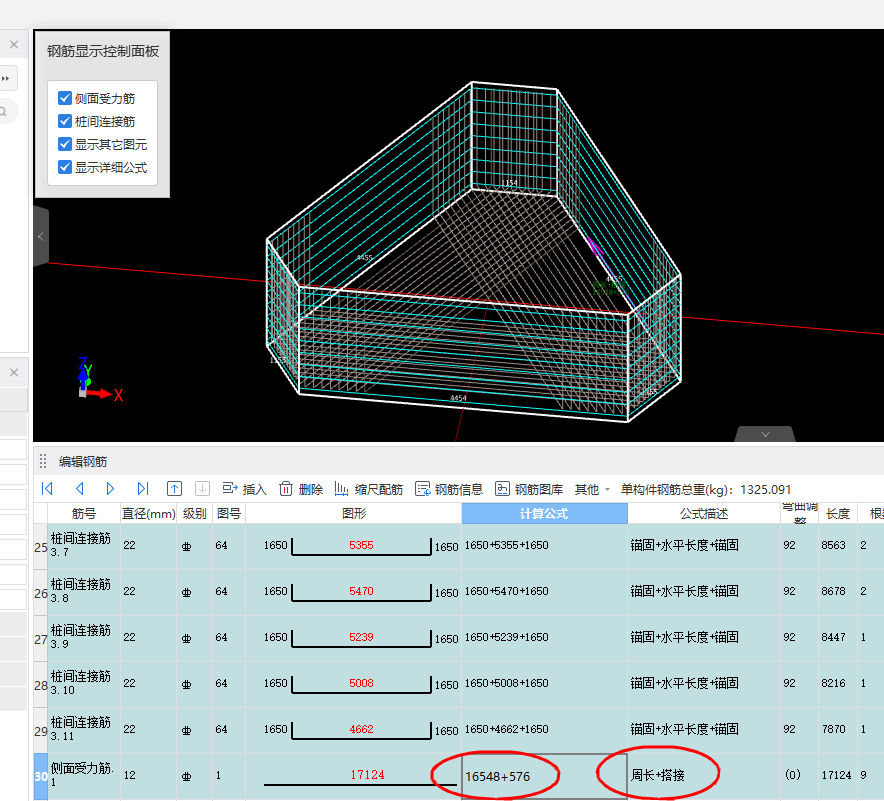Grab the 编辑钢筋 panel drag handle

point(43,461)
